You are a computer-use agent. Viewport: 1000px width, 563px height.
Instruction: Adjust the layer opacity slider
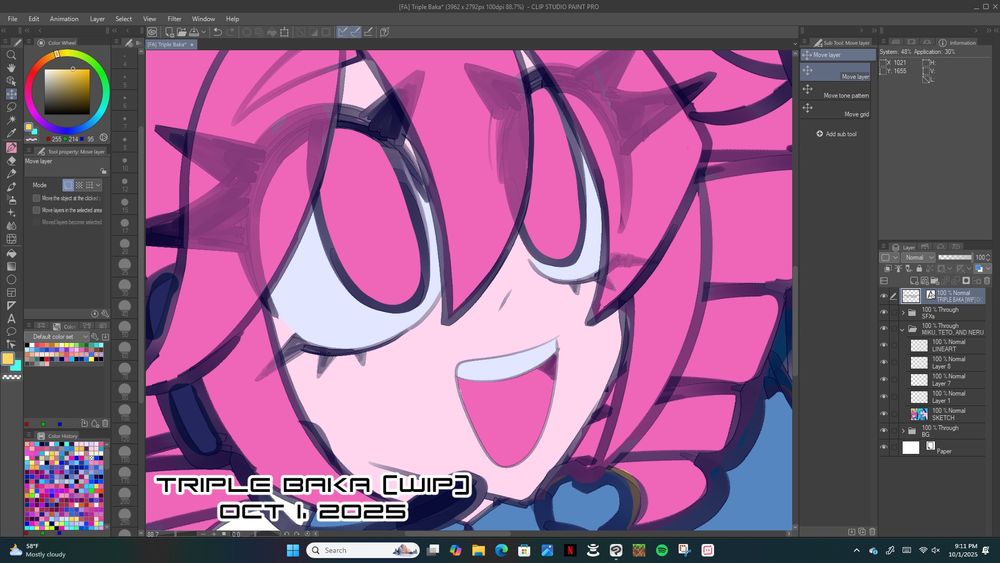955,257
